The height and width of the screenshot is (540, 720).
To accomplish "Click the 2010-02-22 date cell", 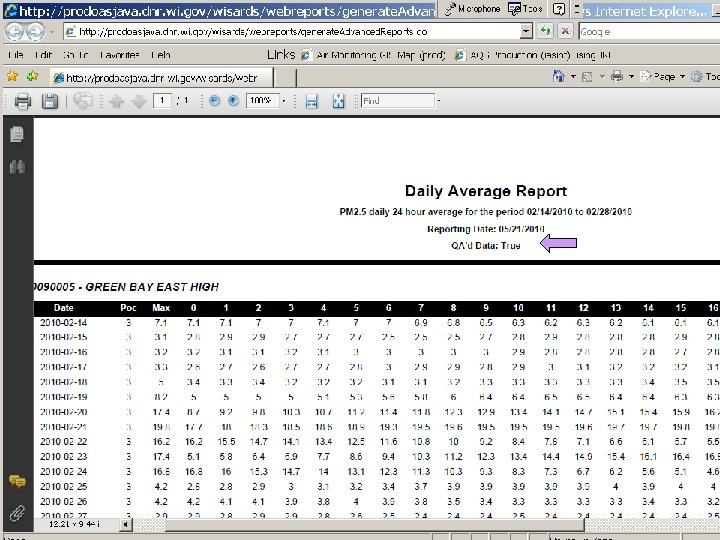I will [x=63, y=442].
